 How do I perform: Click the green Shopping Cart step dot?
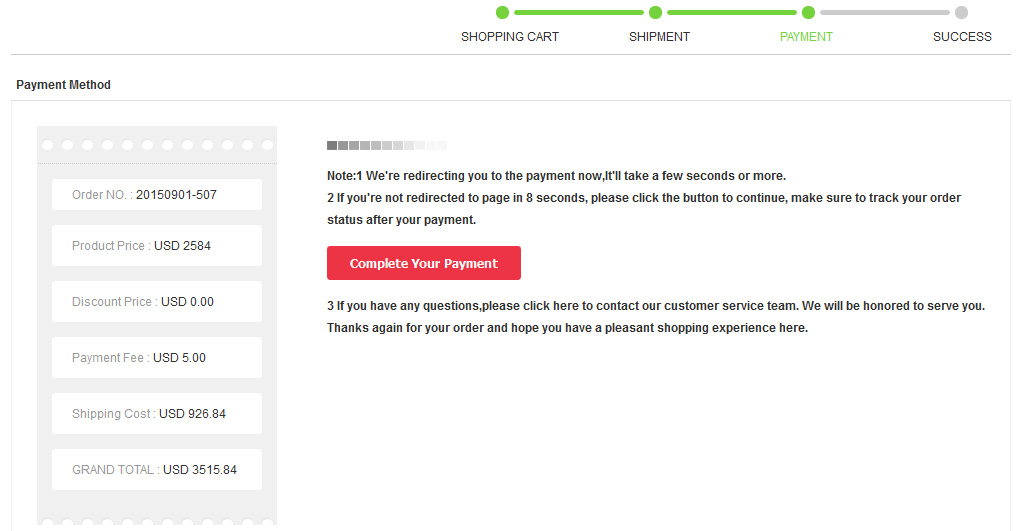point(502,12)
